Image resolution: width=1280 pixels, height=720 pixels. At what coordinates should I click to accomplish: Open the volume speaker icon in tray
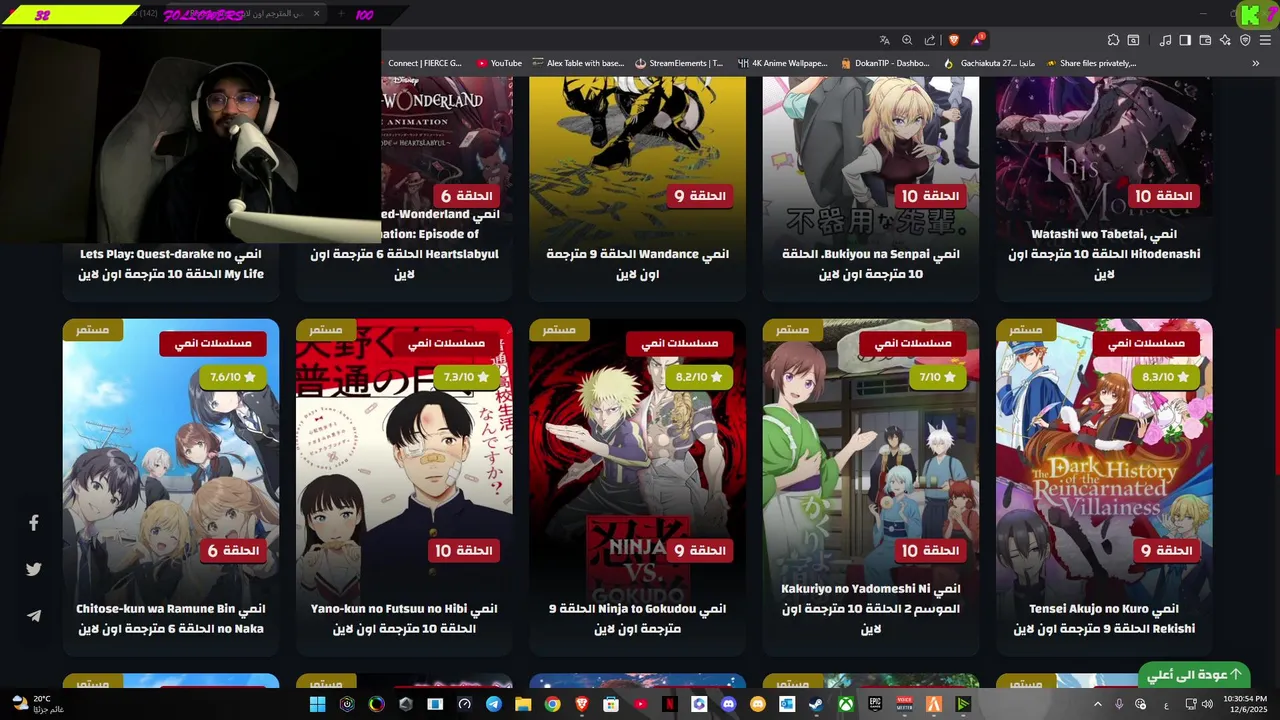coord(1207,704)
